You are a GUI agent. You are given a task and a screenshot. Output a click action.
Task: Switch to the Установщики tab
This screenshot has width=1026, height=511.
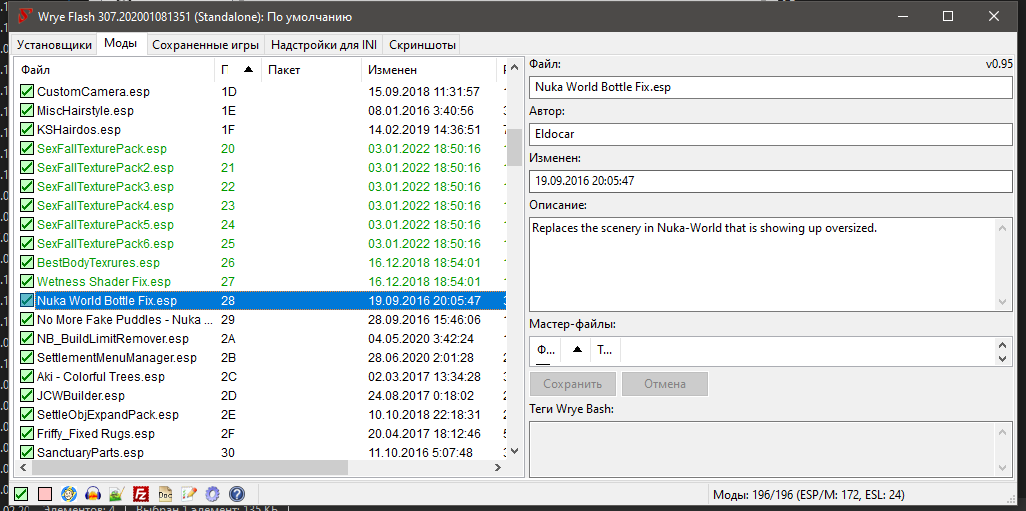click(54, 45)
